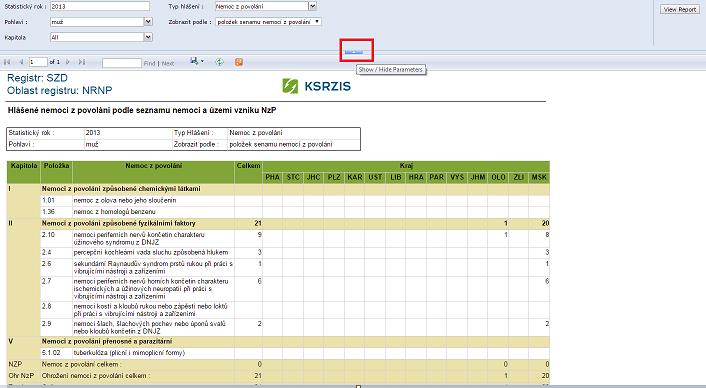Screen dimensions: 706x388
Task: Click Ohrožení nemocí z povolání celkem row
Action: [x=278, y=375]
